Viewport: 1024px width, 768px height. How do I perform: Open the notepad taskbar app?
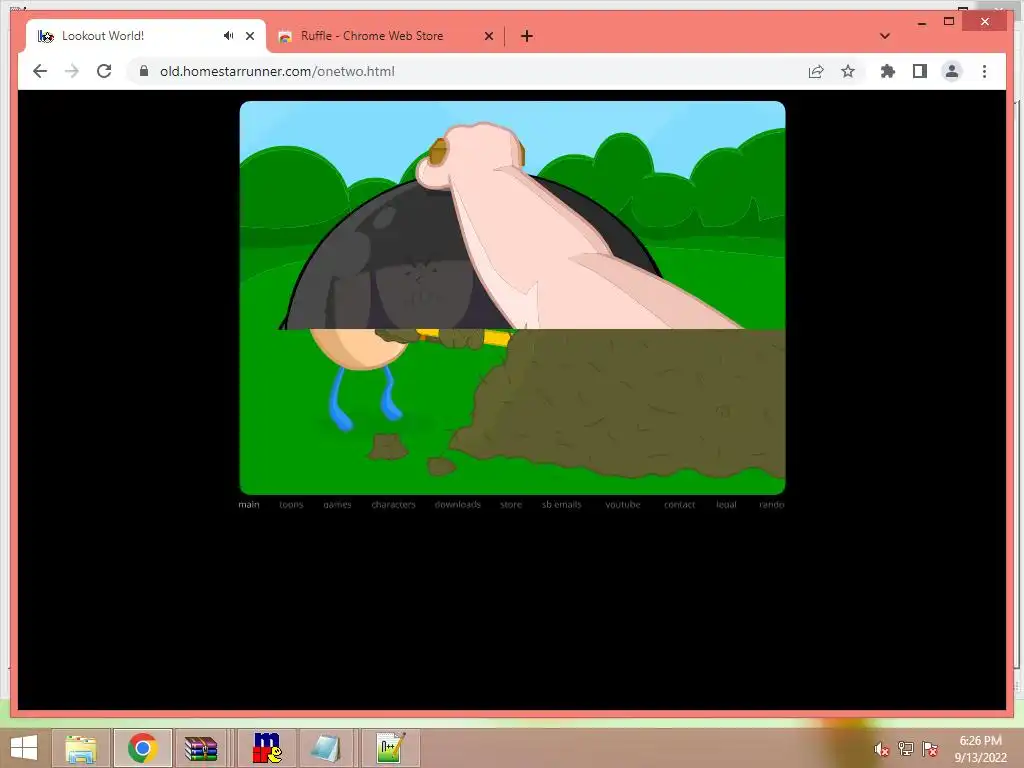(325, 748)
